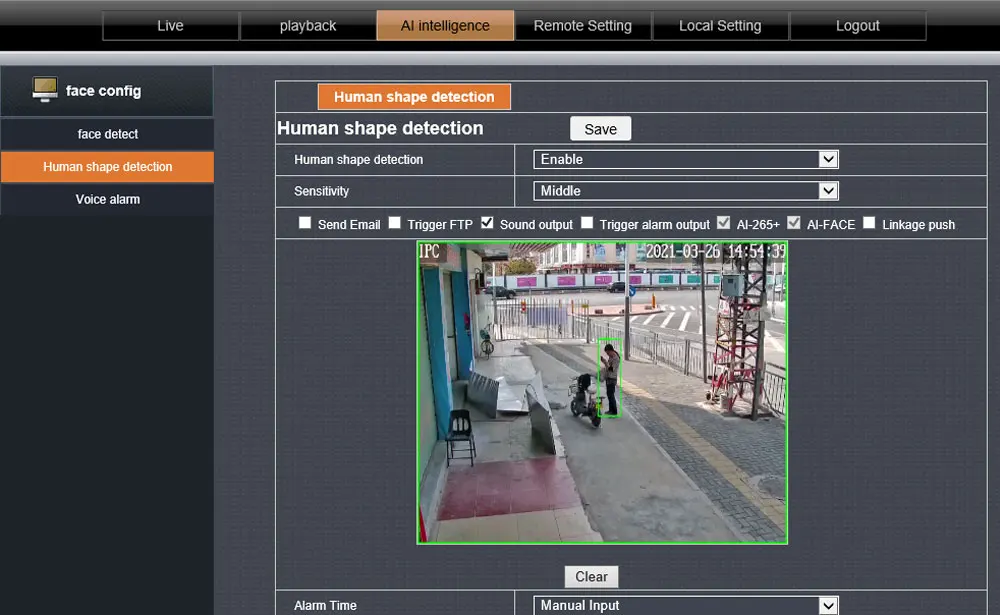The width and height of the screenshot is (1000, 615).
Task: Click Logout in the top bar
Action: click(x=858, y=26)
